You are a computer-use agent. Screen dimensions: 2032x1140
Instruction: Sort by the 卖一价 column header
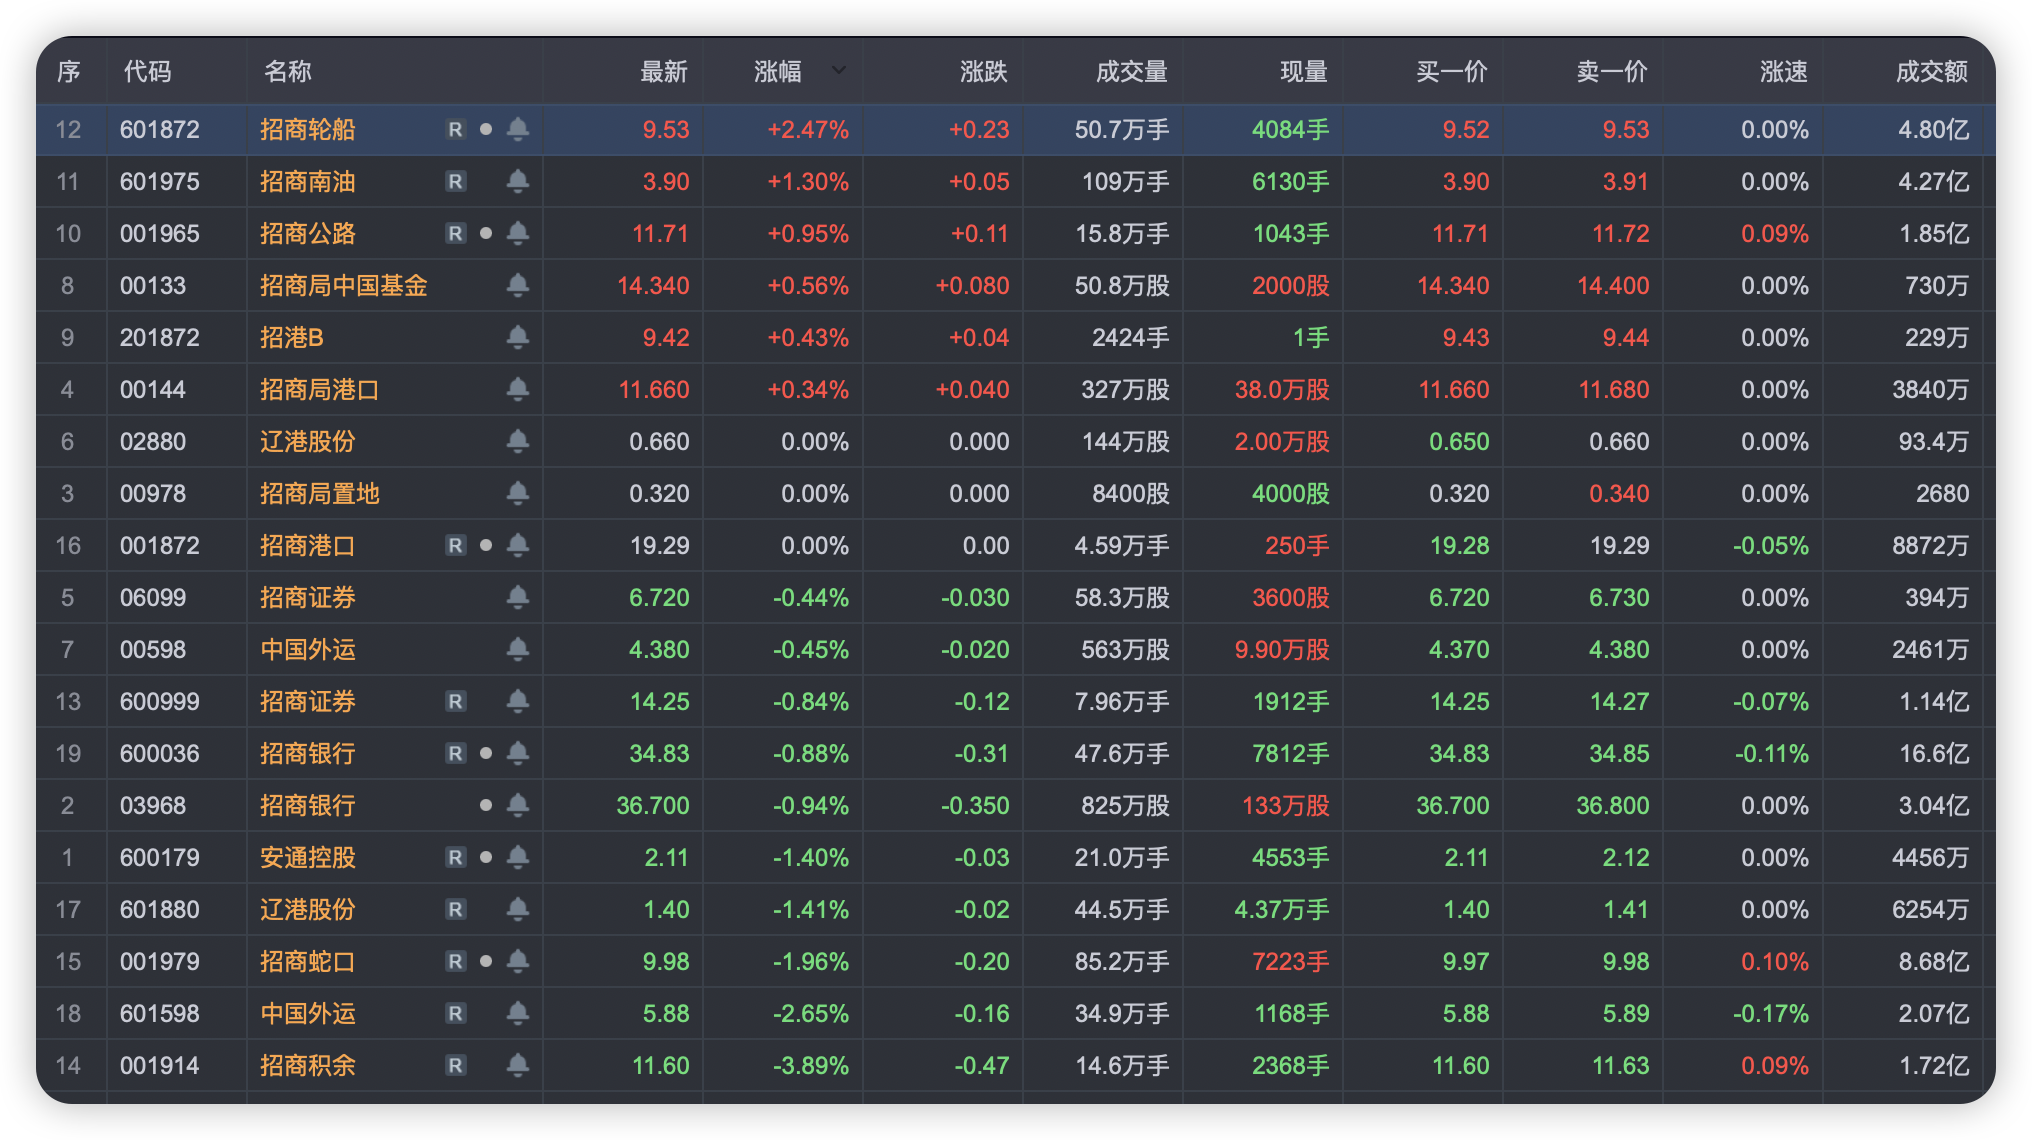pos(1612,71)
